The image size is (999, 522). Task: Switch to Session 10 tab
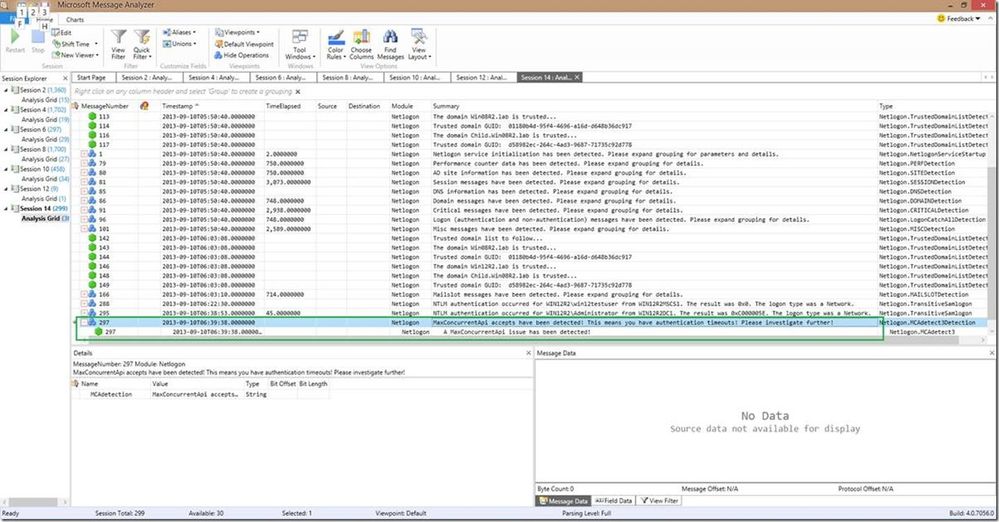pyautogui.click(x=417, y=77)
